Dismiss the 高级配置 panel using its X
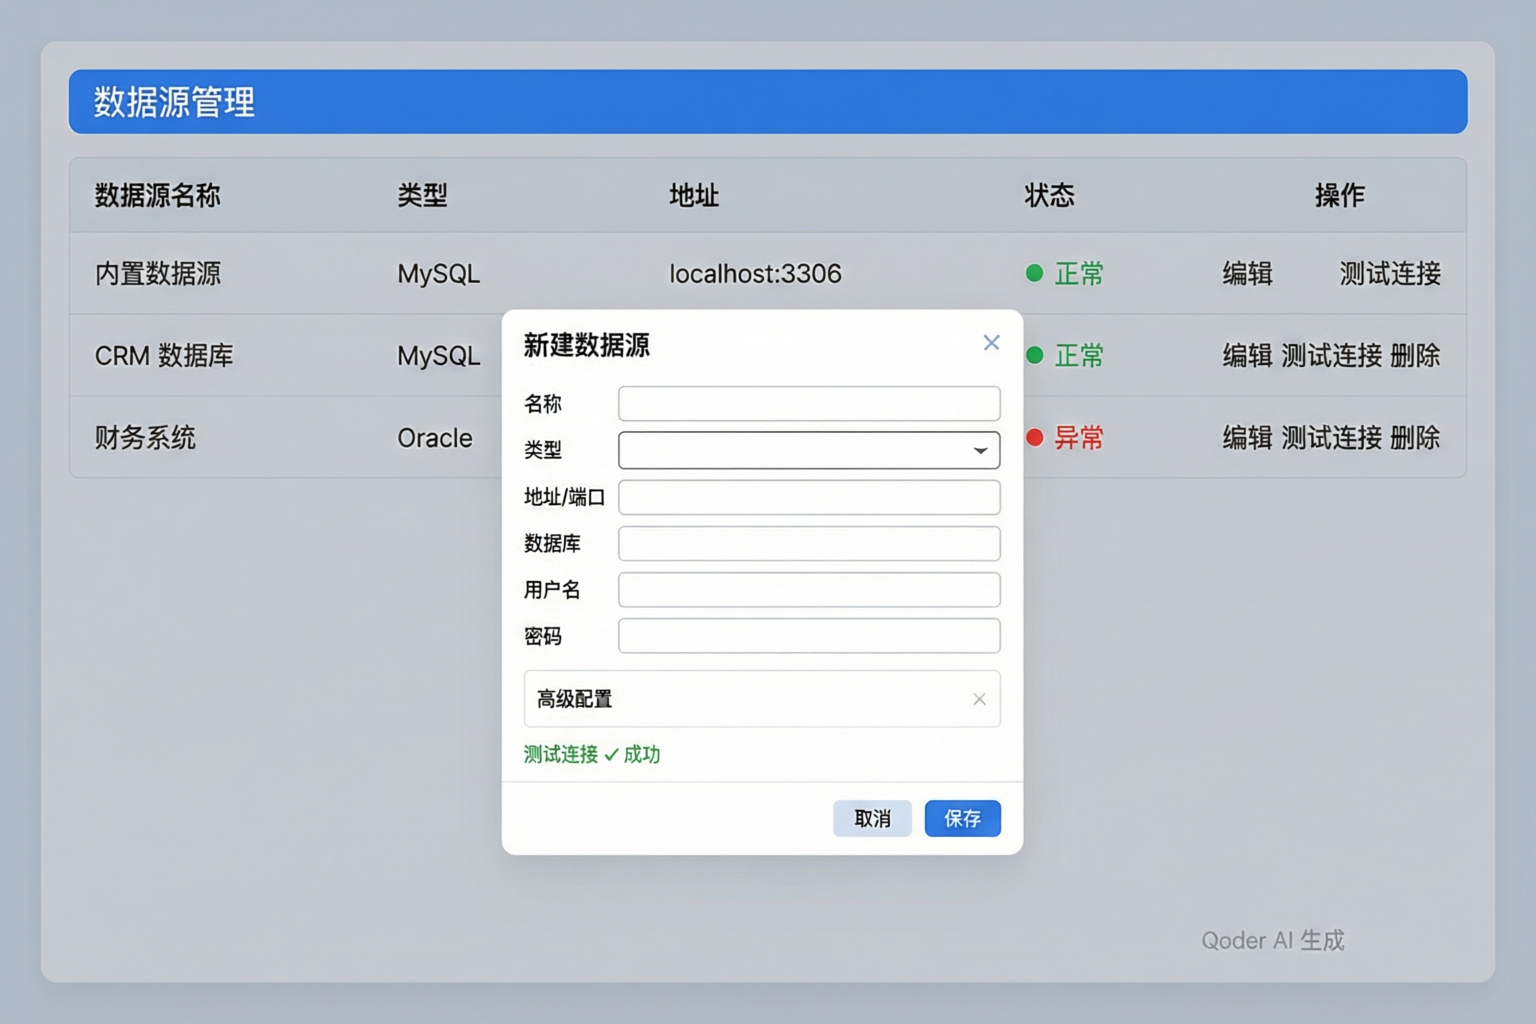Viewport: 1536px width, 1024px height. pyautogui.click(x=979, y=699)
